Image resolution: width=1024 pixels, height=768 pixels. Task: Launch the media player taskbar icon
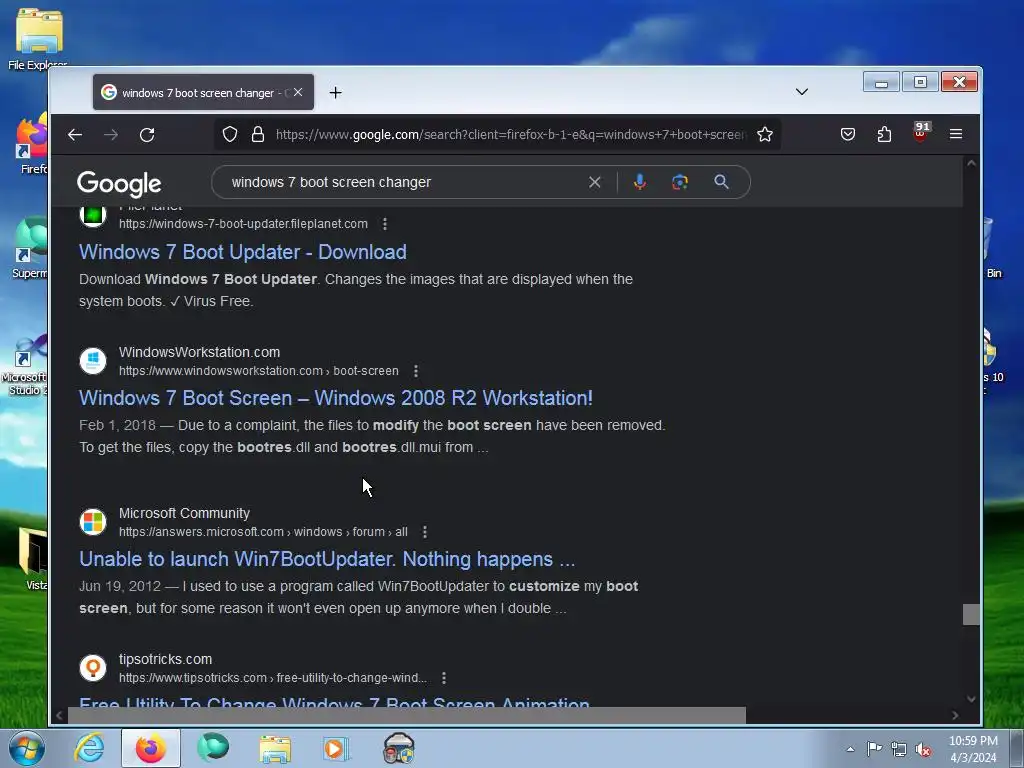click(x=336, y=748)
